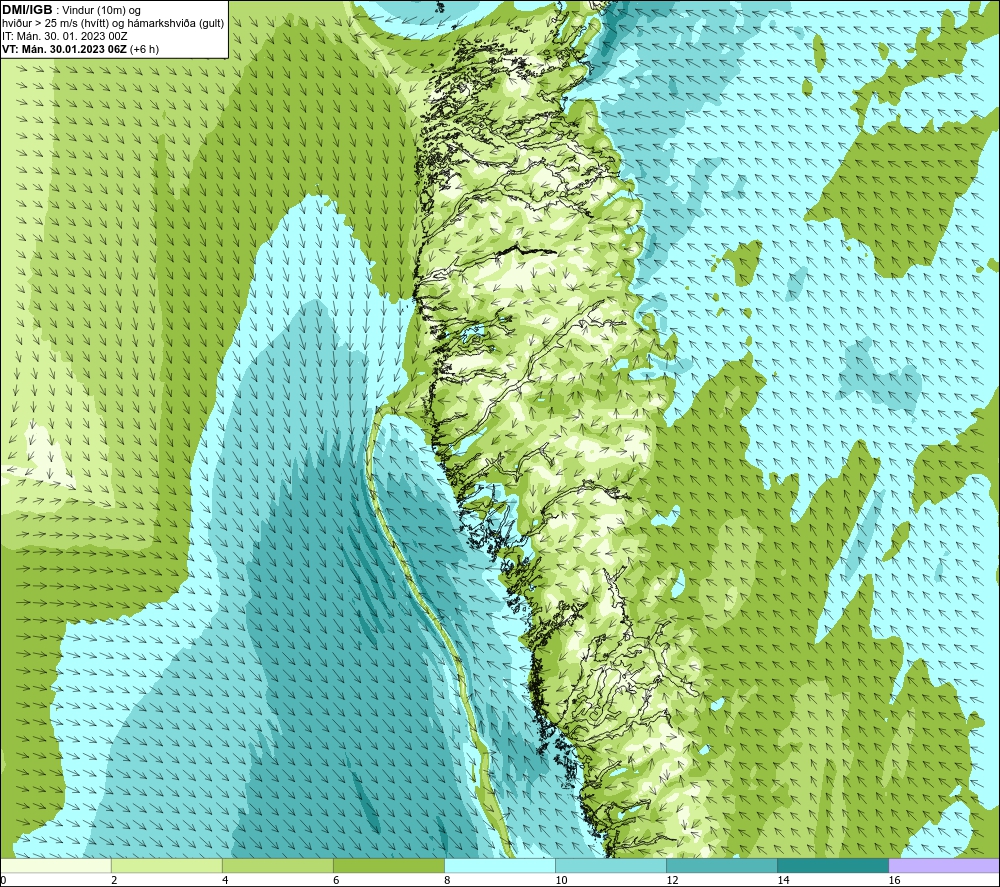Click the 8–10 m/s light cyan legend swatch
Image resolution: width=1000 pixels, height=887 pixels.
click(x=499, y=865)
